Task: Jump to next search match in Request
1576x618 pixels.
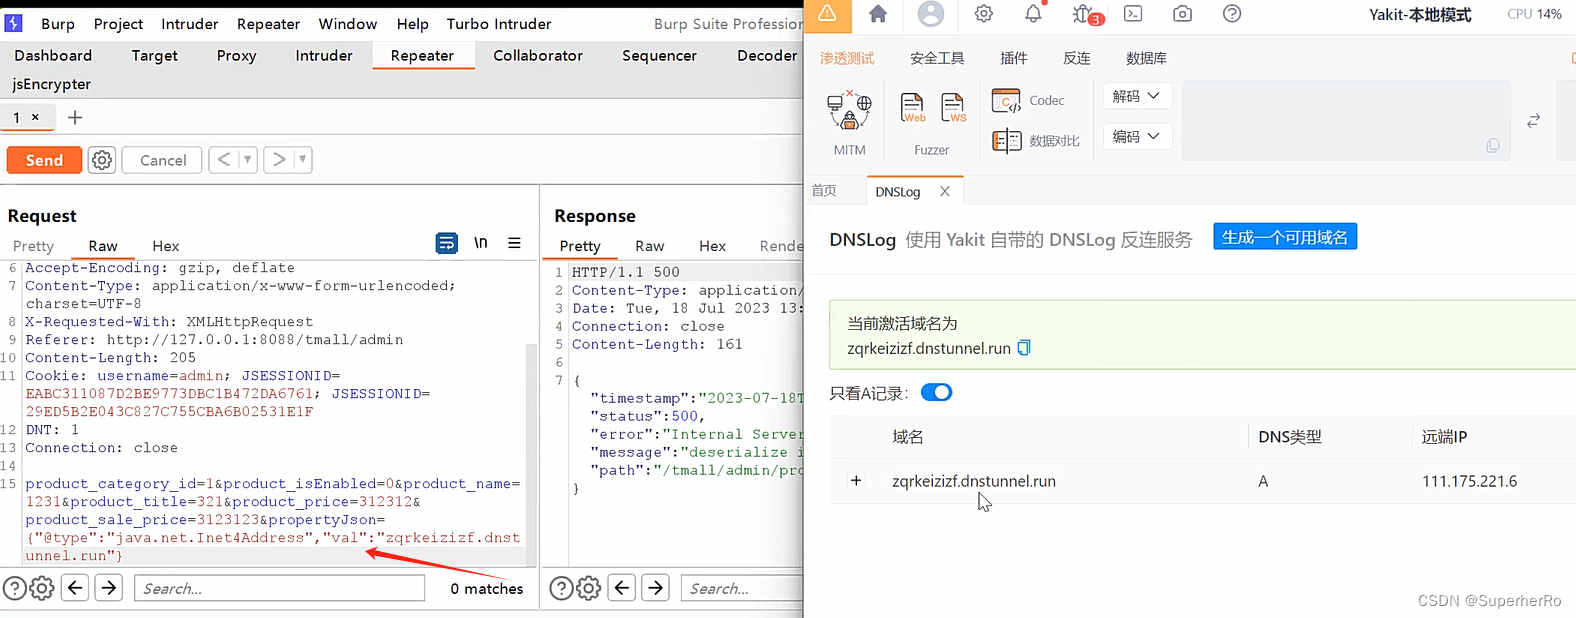Action: [109, 588]
